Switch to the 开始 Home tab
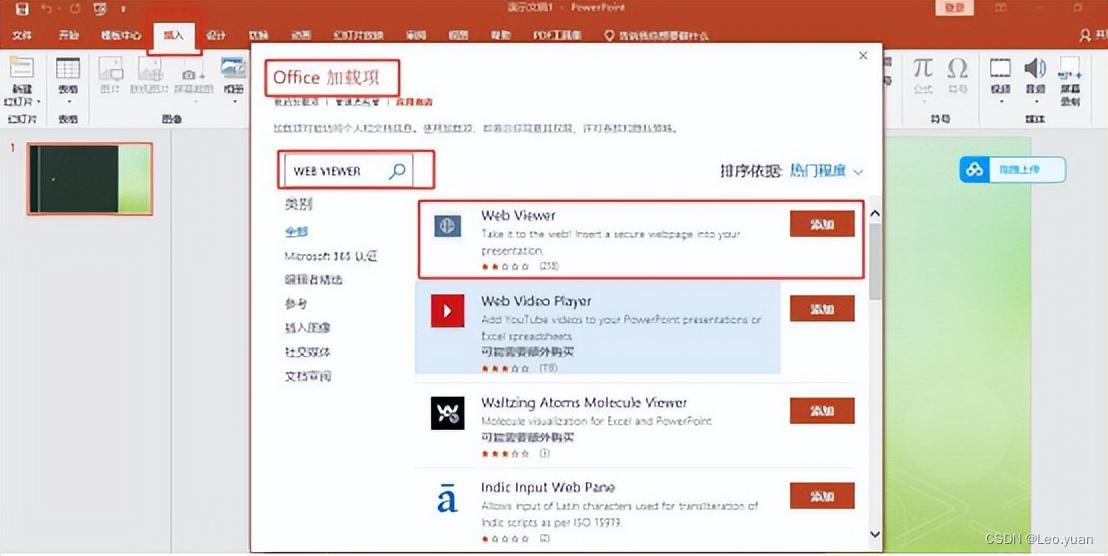The width and height of the screenshot is (1108, 556). (x=69, y=35)
